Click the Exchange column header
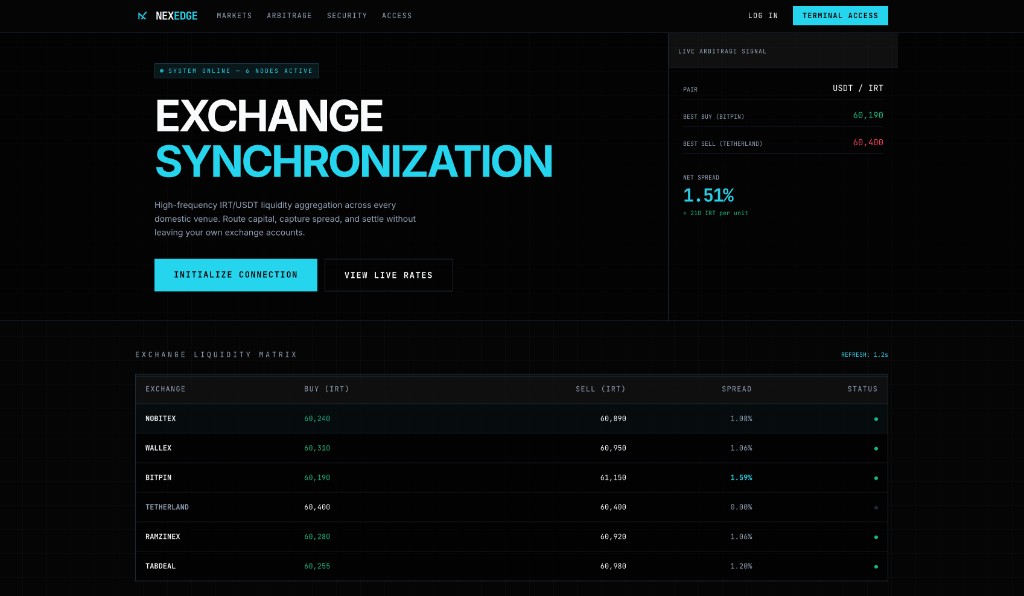This screenshot has width=1024, height=596. [165, 388]
